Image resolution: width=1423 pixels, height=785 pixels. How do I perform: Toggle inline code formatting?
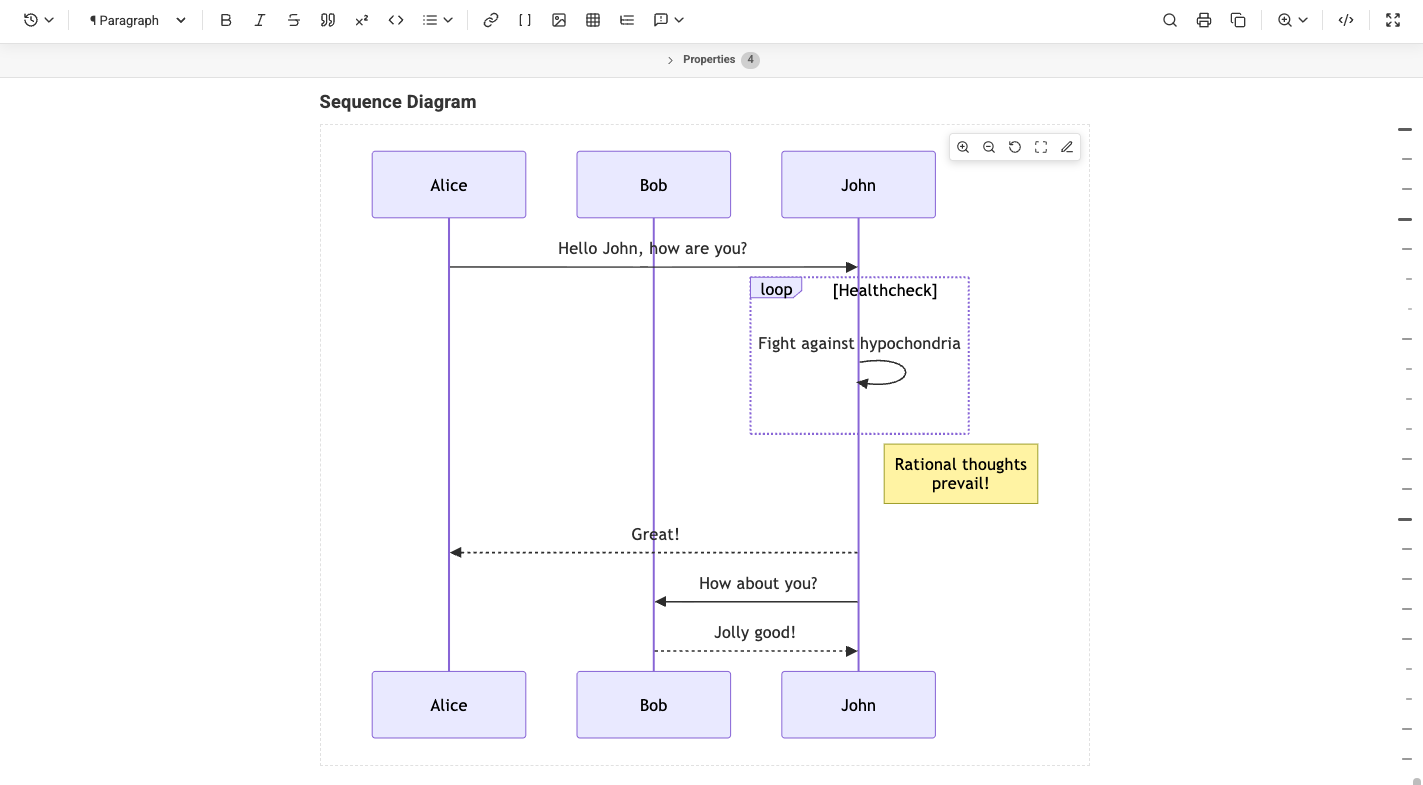click(x=396, y=20)
